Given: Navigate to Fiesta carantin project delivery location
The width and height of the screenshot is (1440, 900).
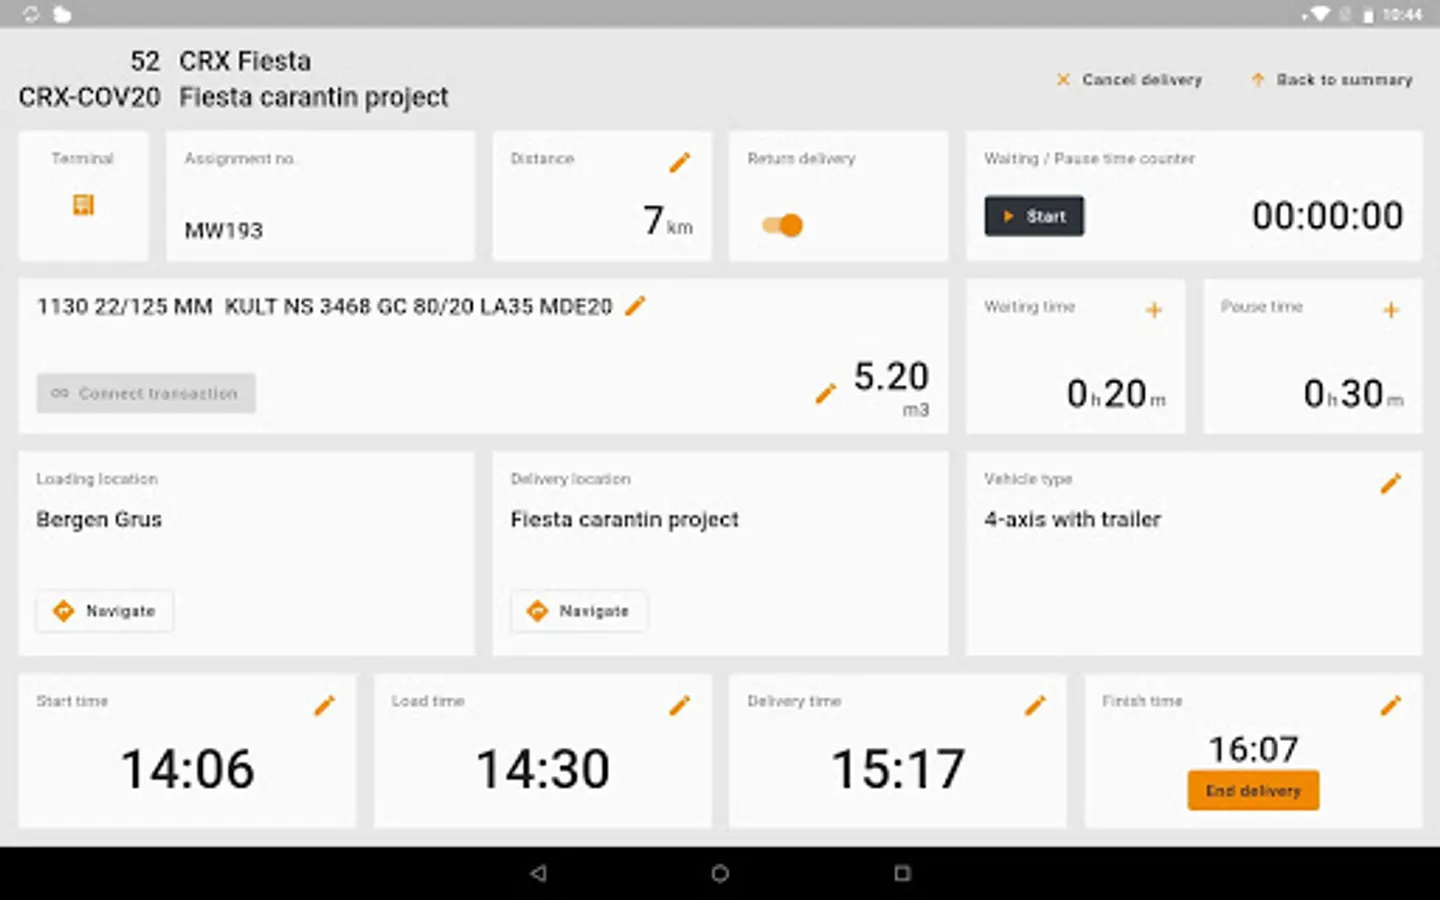Looking at the screenshot, I should coord(578,611).
